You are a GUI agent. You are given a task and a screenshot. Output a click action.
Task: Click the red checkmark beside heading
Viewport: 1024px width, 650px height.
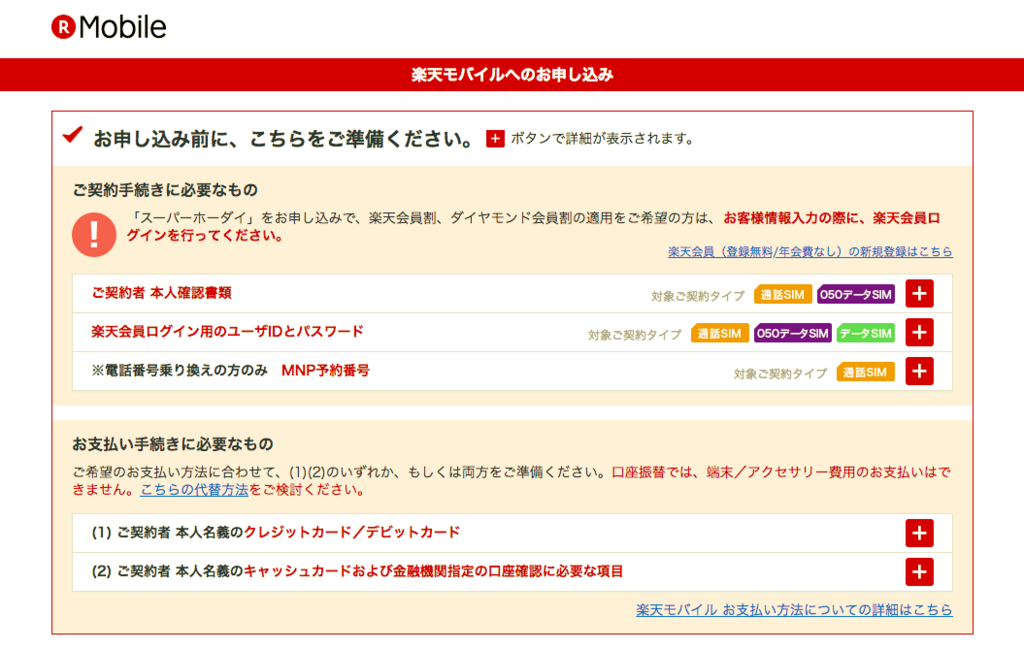click(72, 134)
